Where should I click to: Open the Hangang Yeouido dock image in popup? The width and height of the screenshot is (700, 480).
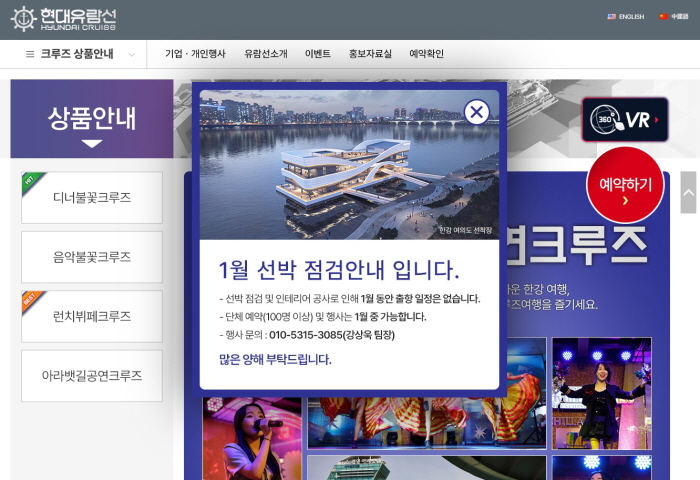click(349, 165)
